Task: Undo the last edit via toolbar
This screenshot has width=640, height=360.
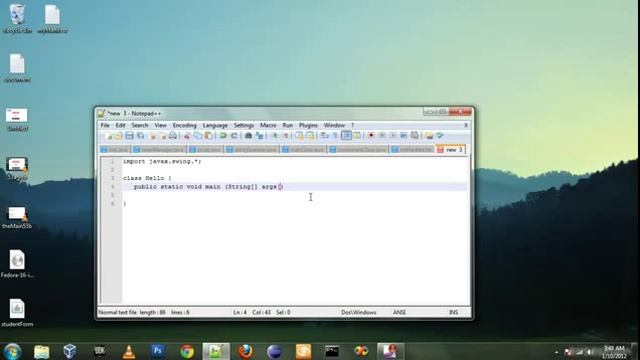Action: click(223, 136)
